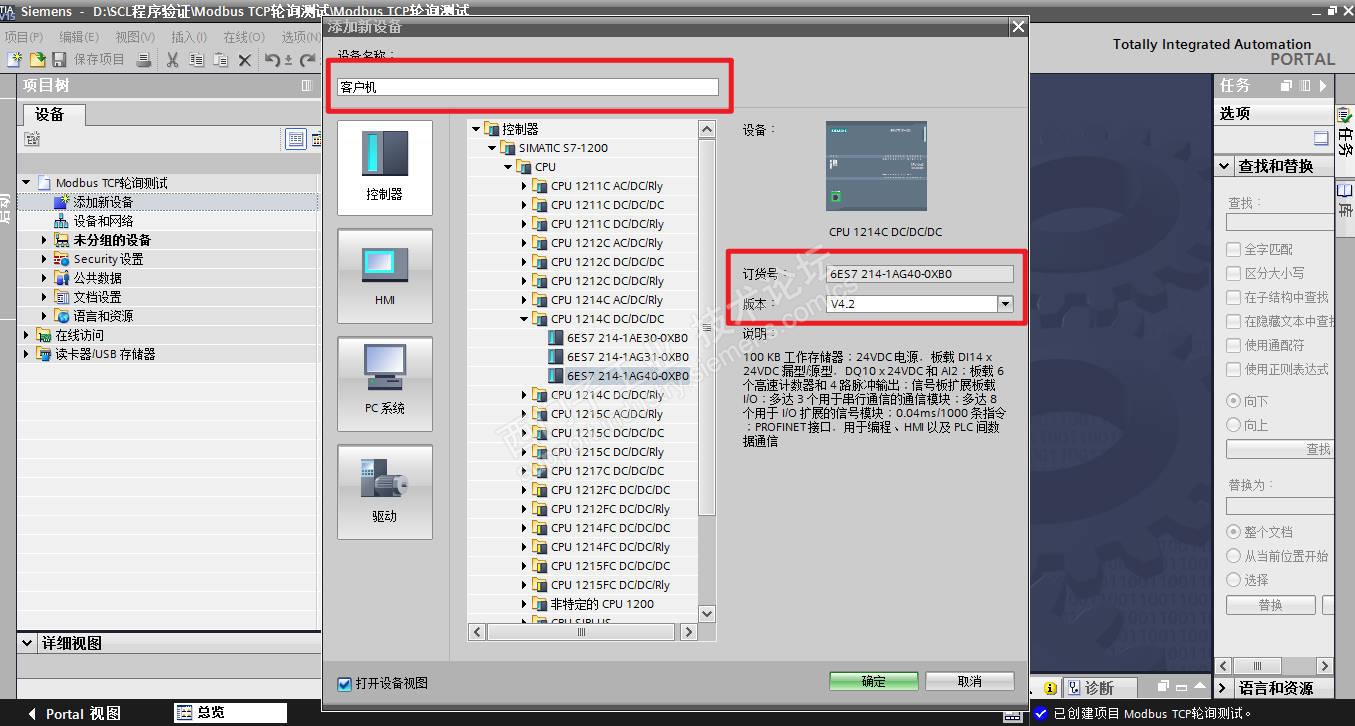Save project via the floppy disk icon

[59, 60]
